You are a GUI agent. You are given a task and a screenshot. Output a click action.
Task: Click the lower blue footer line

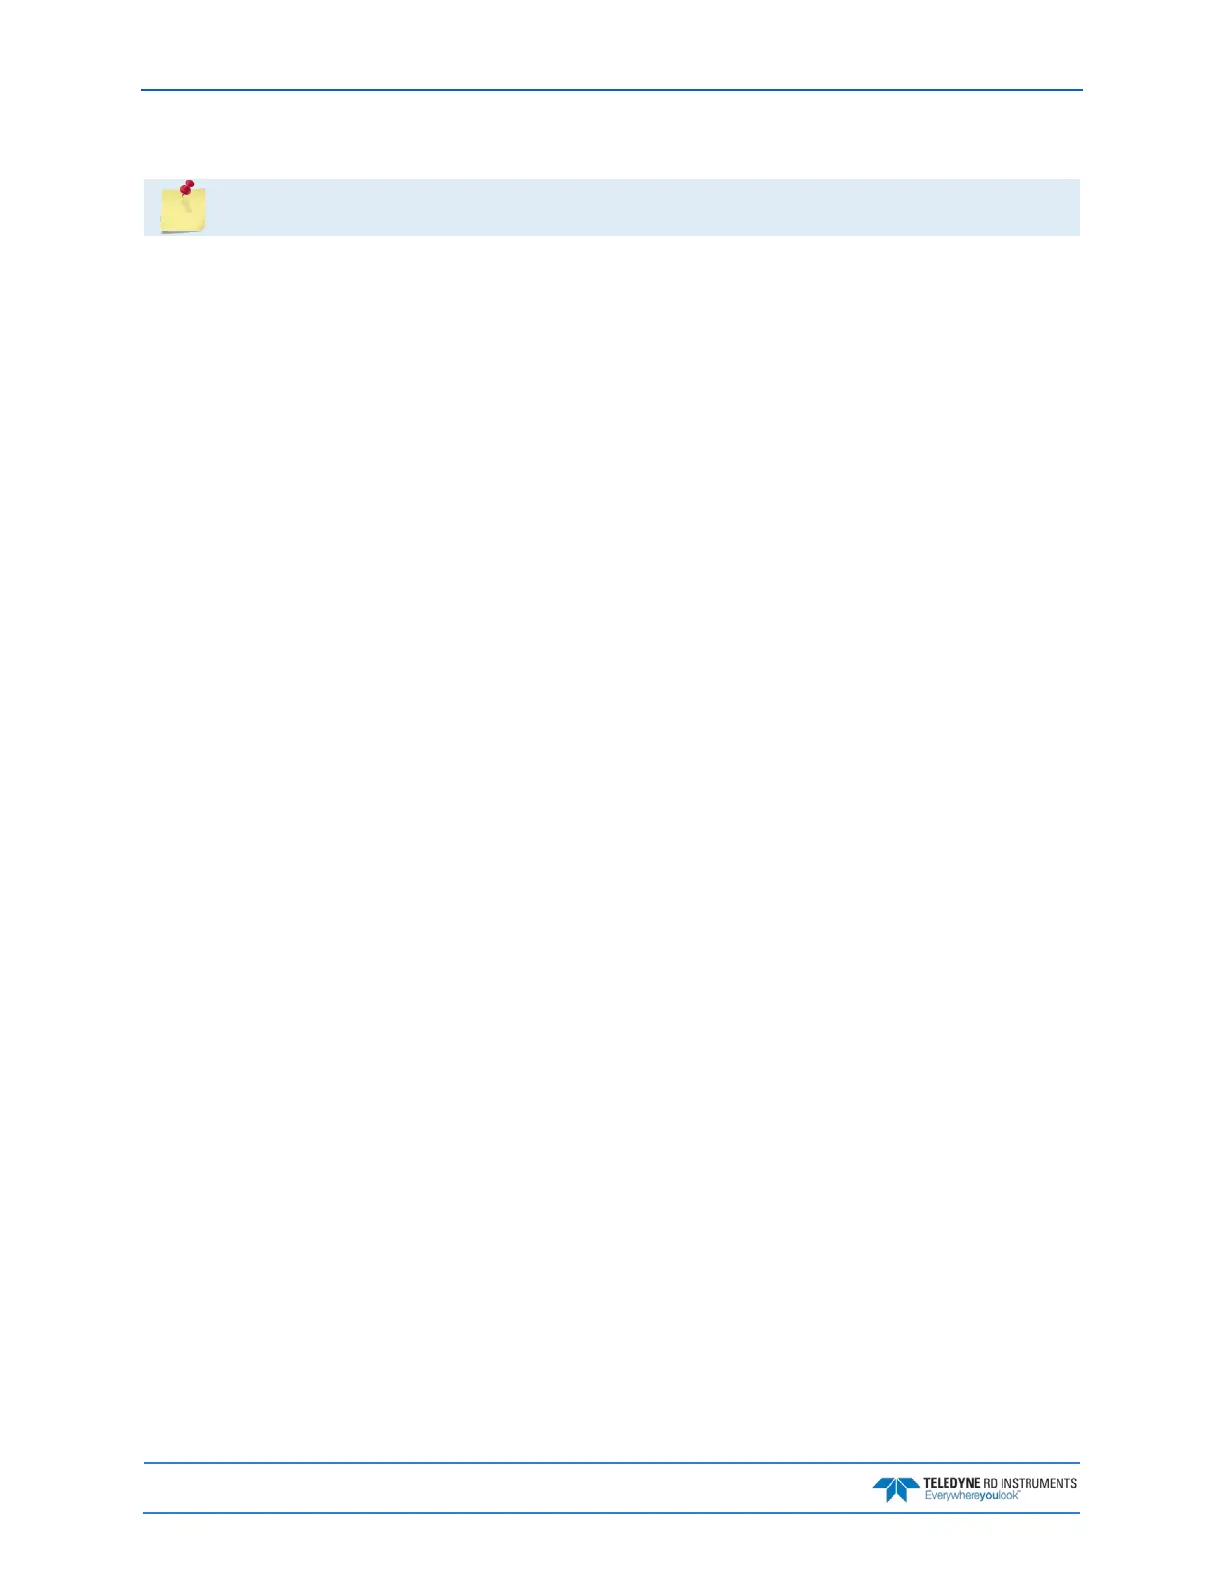point(612,1513)
